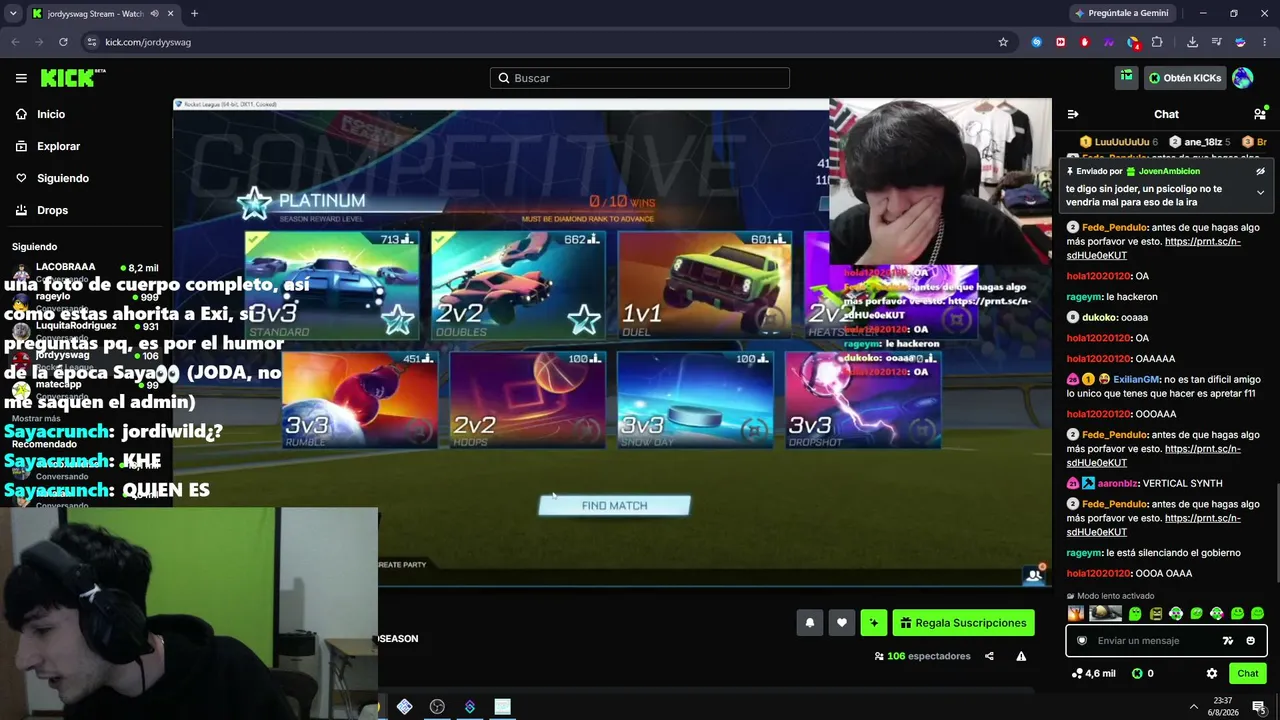The width and height of the screenshot is (1280, 720).
Task: View site information icon in the address bar
Action: [x=91, y=42]
